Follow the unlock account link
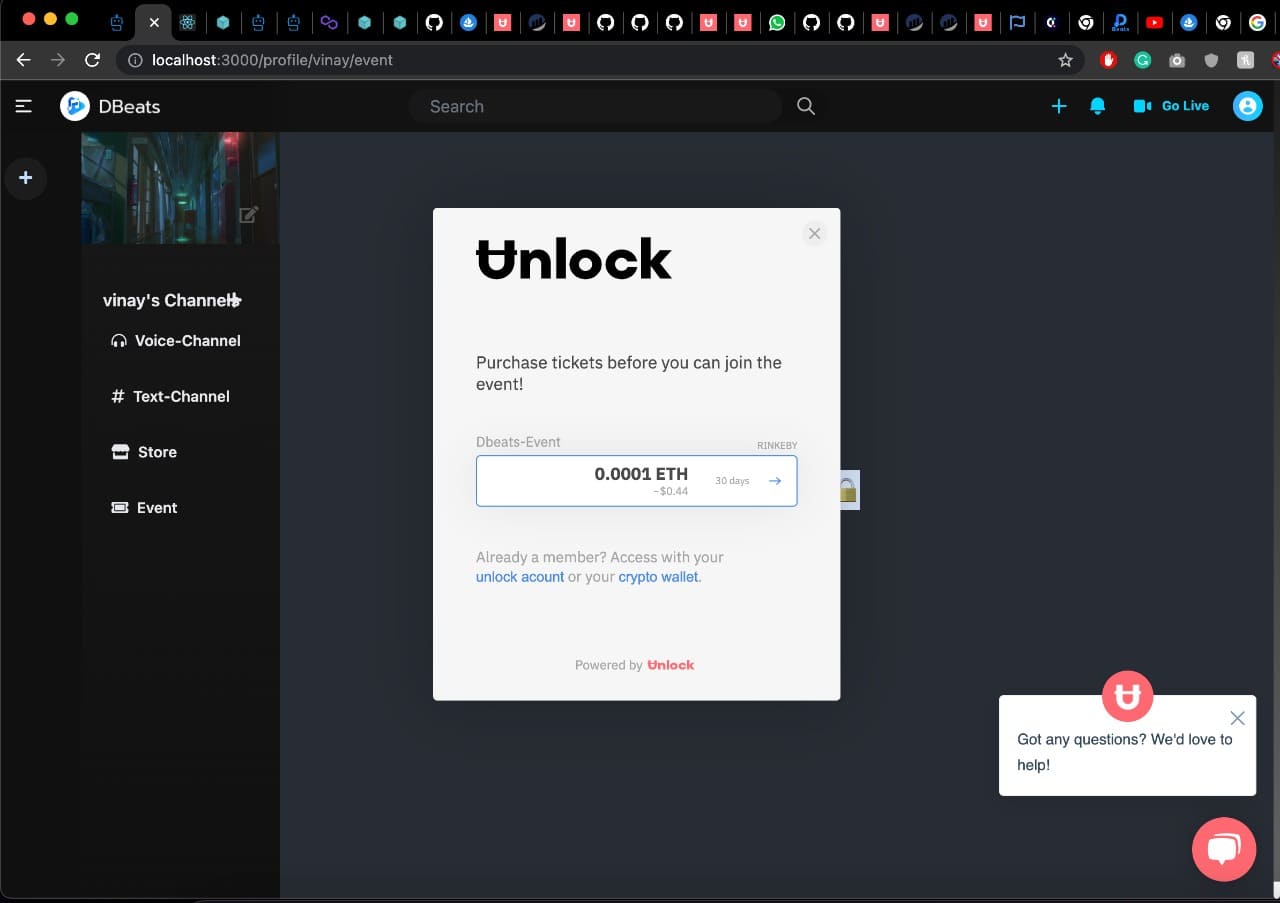 (x=520, y=577)
